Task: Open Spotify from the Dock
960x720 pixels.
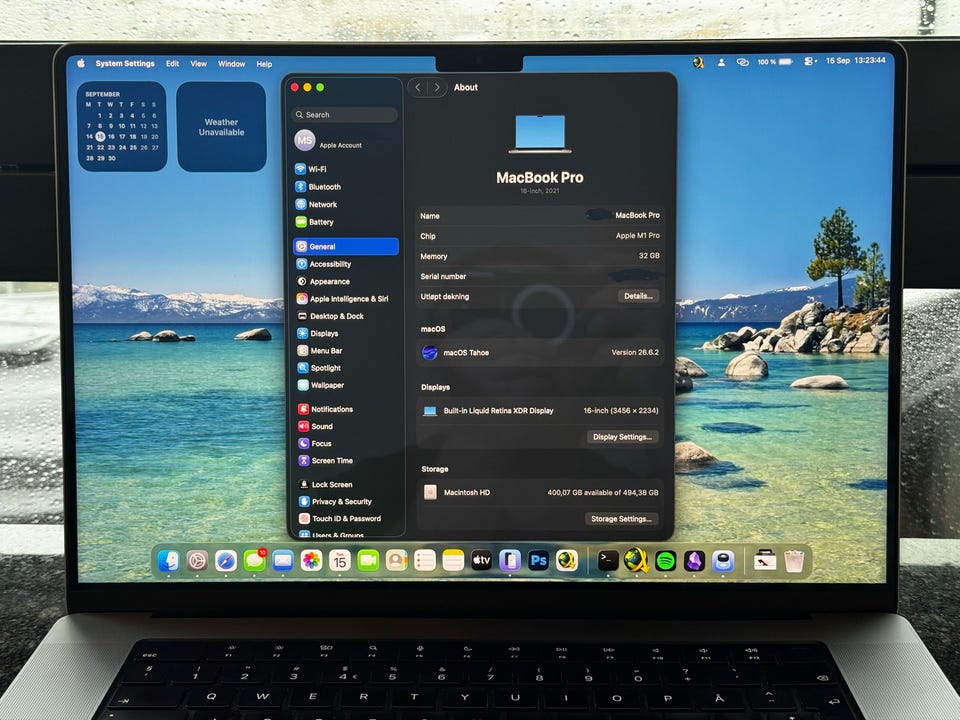Action: pyautogui.click(x=666, y=561)
